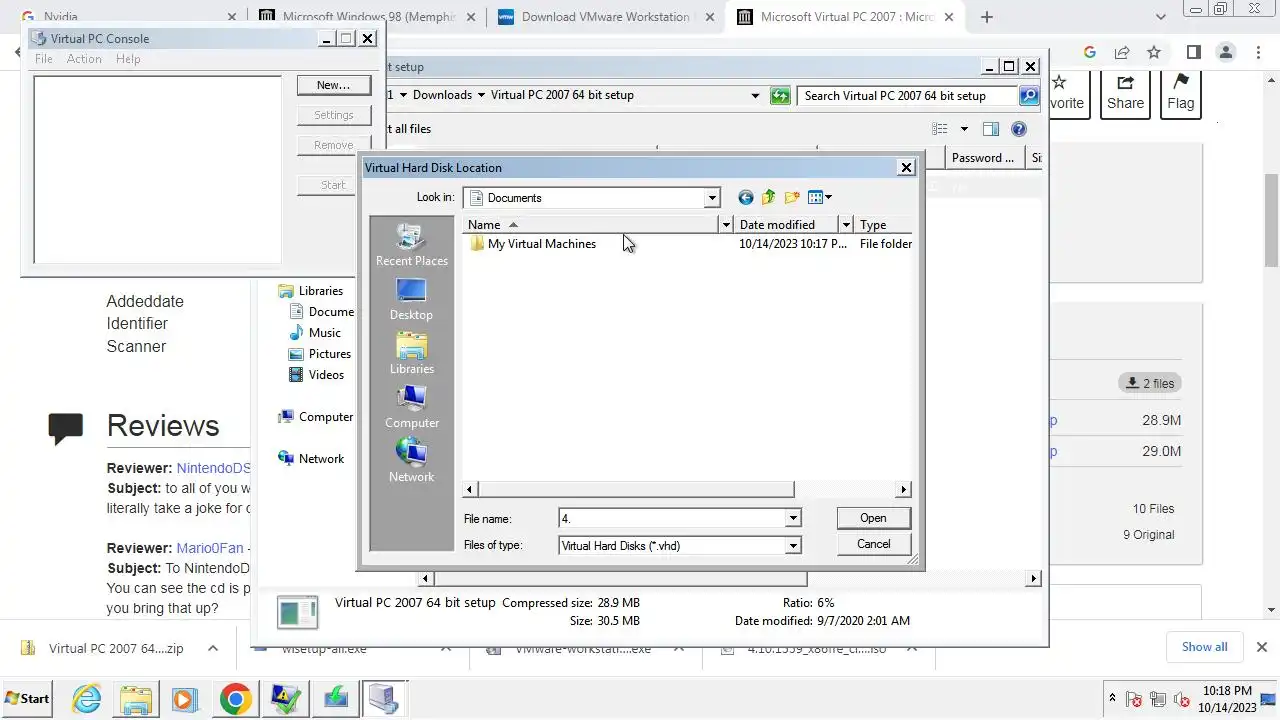Click the Explorer search box
Viewport: 1280px width, 720px height.
point(907,96)
